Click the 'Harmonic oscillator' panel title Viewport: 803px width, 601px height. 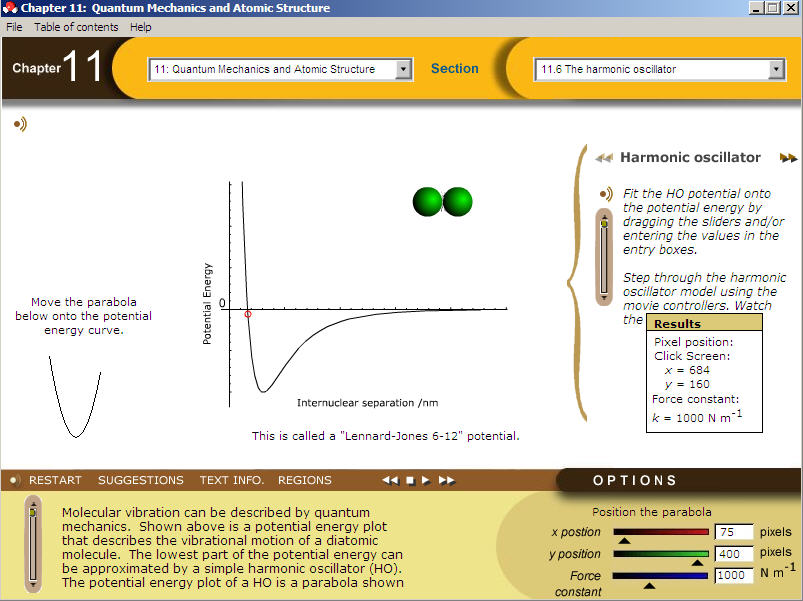pyautogui.click(x=690, y=157)
